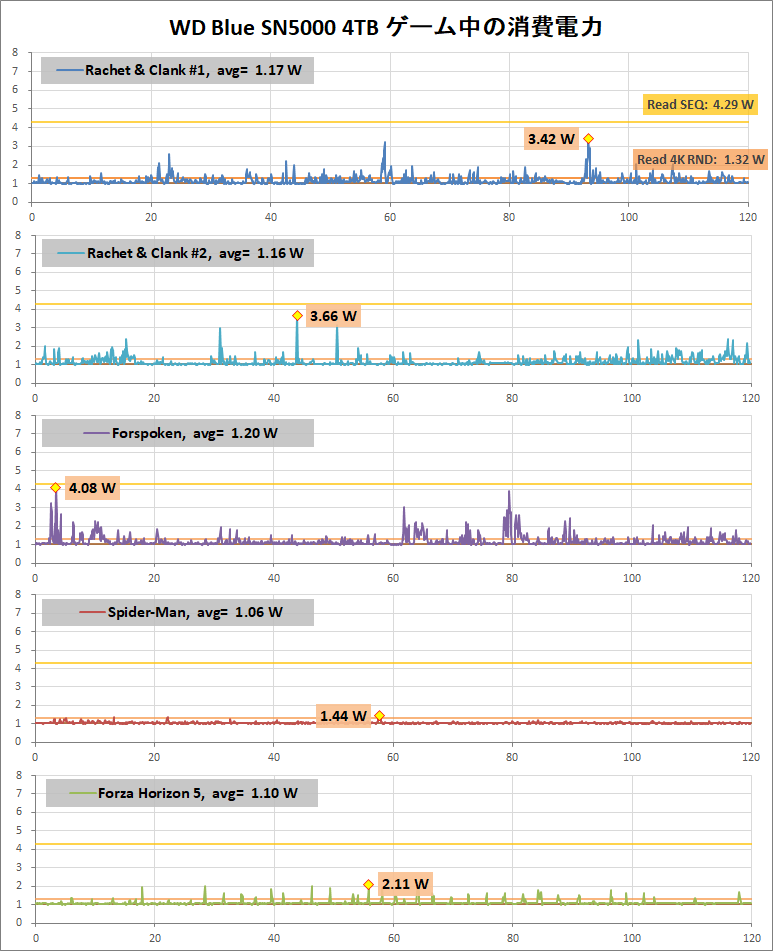Select the Rachet & Clank #1 legend box
Screen dimensions: 773x951
(x=177, y=70)
